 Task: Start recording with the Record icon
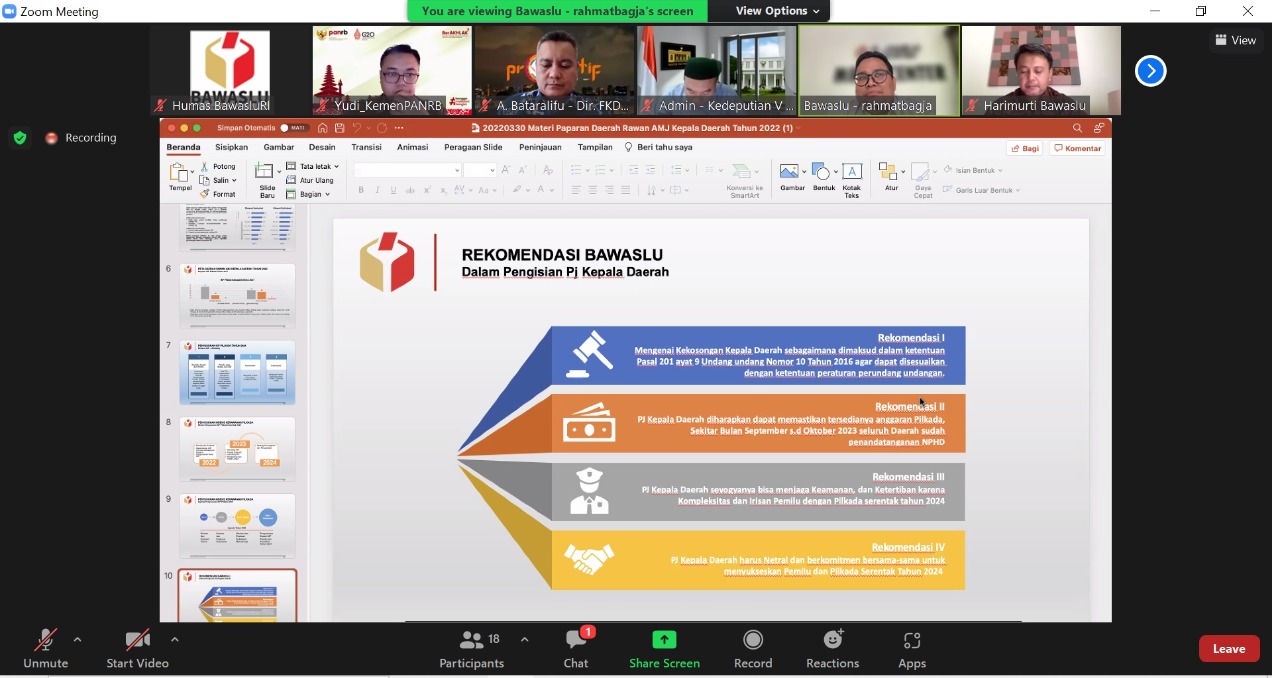coord(753,641)
